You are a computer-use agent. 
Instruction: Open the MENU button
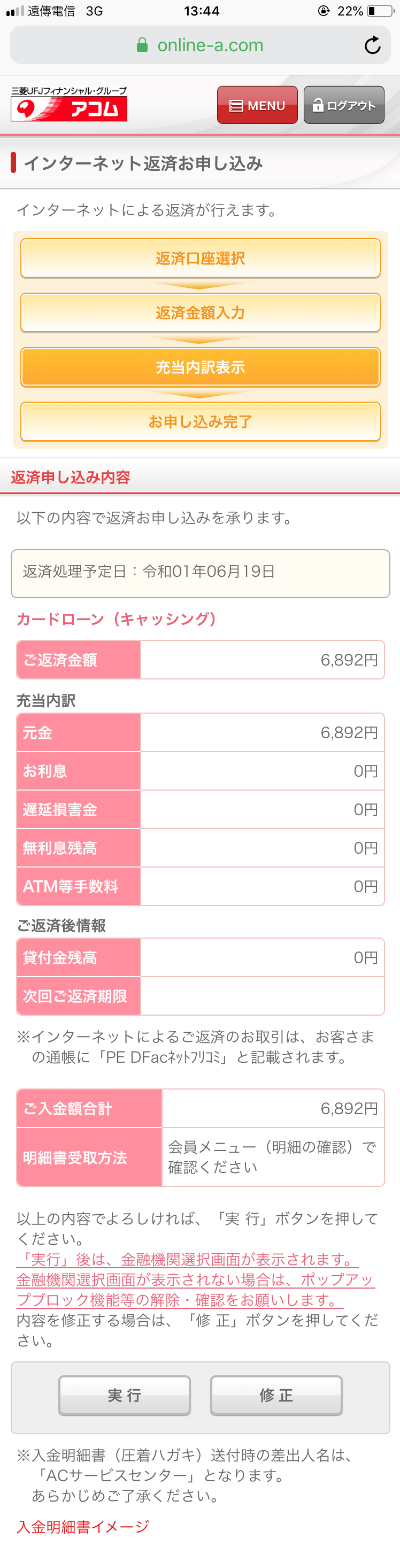257,105
